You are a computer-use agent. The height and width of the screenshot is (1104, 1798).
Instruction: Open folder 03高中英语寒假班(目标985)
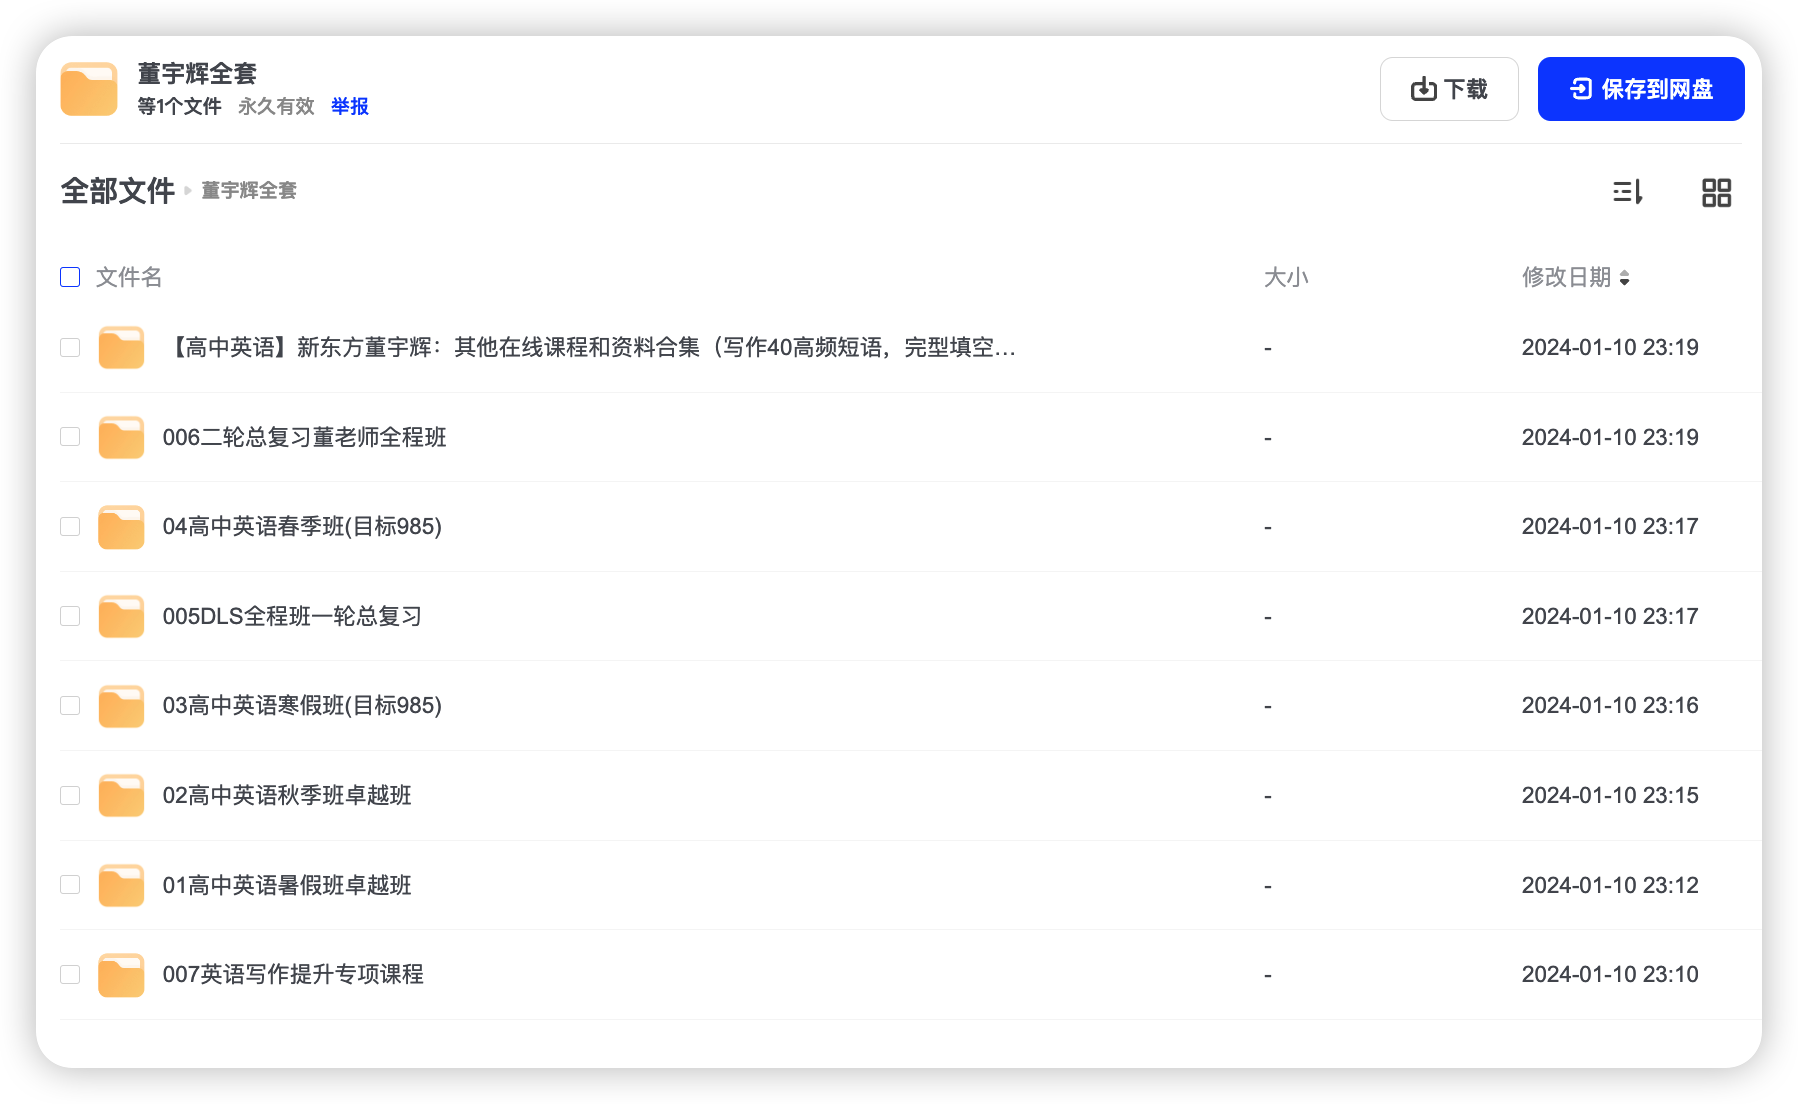[302, 705]
